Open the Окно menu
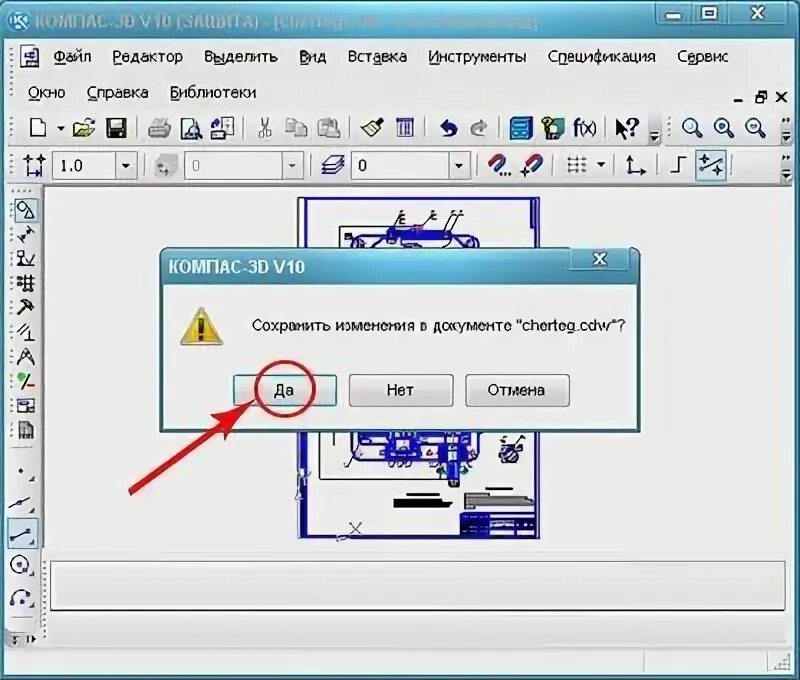The height and width of the screenshot is (680, 800). tap(46, 93)
